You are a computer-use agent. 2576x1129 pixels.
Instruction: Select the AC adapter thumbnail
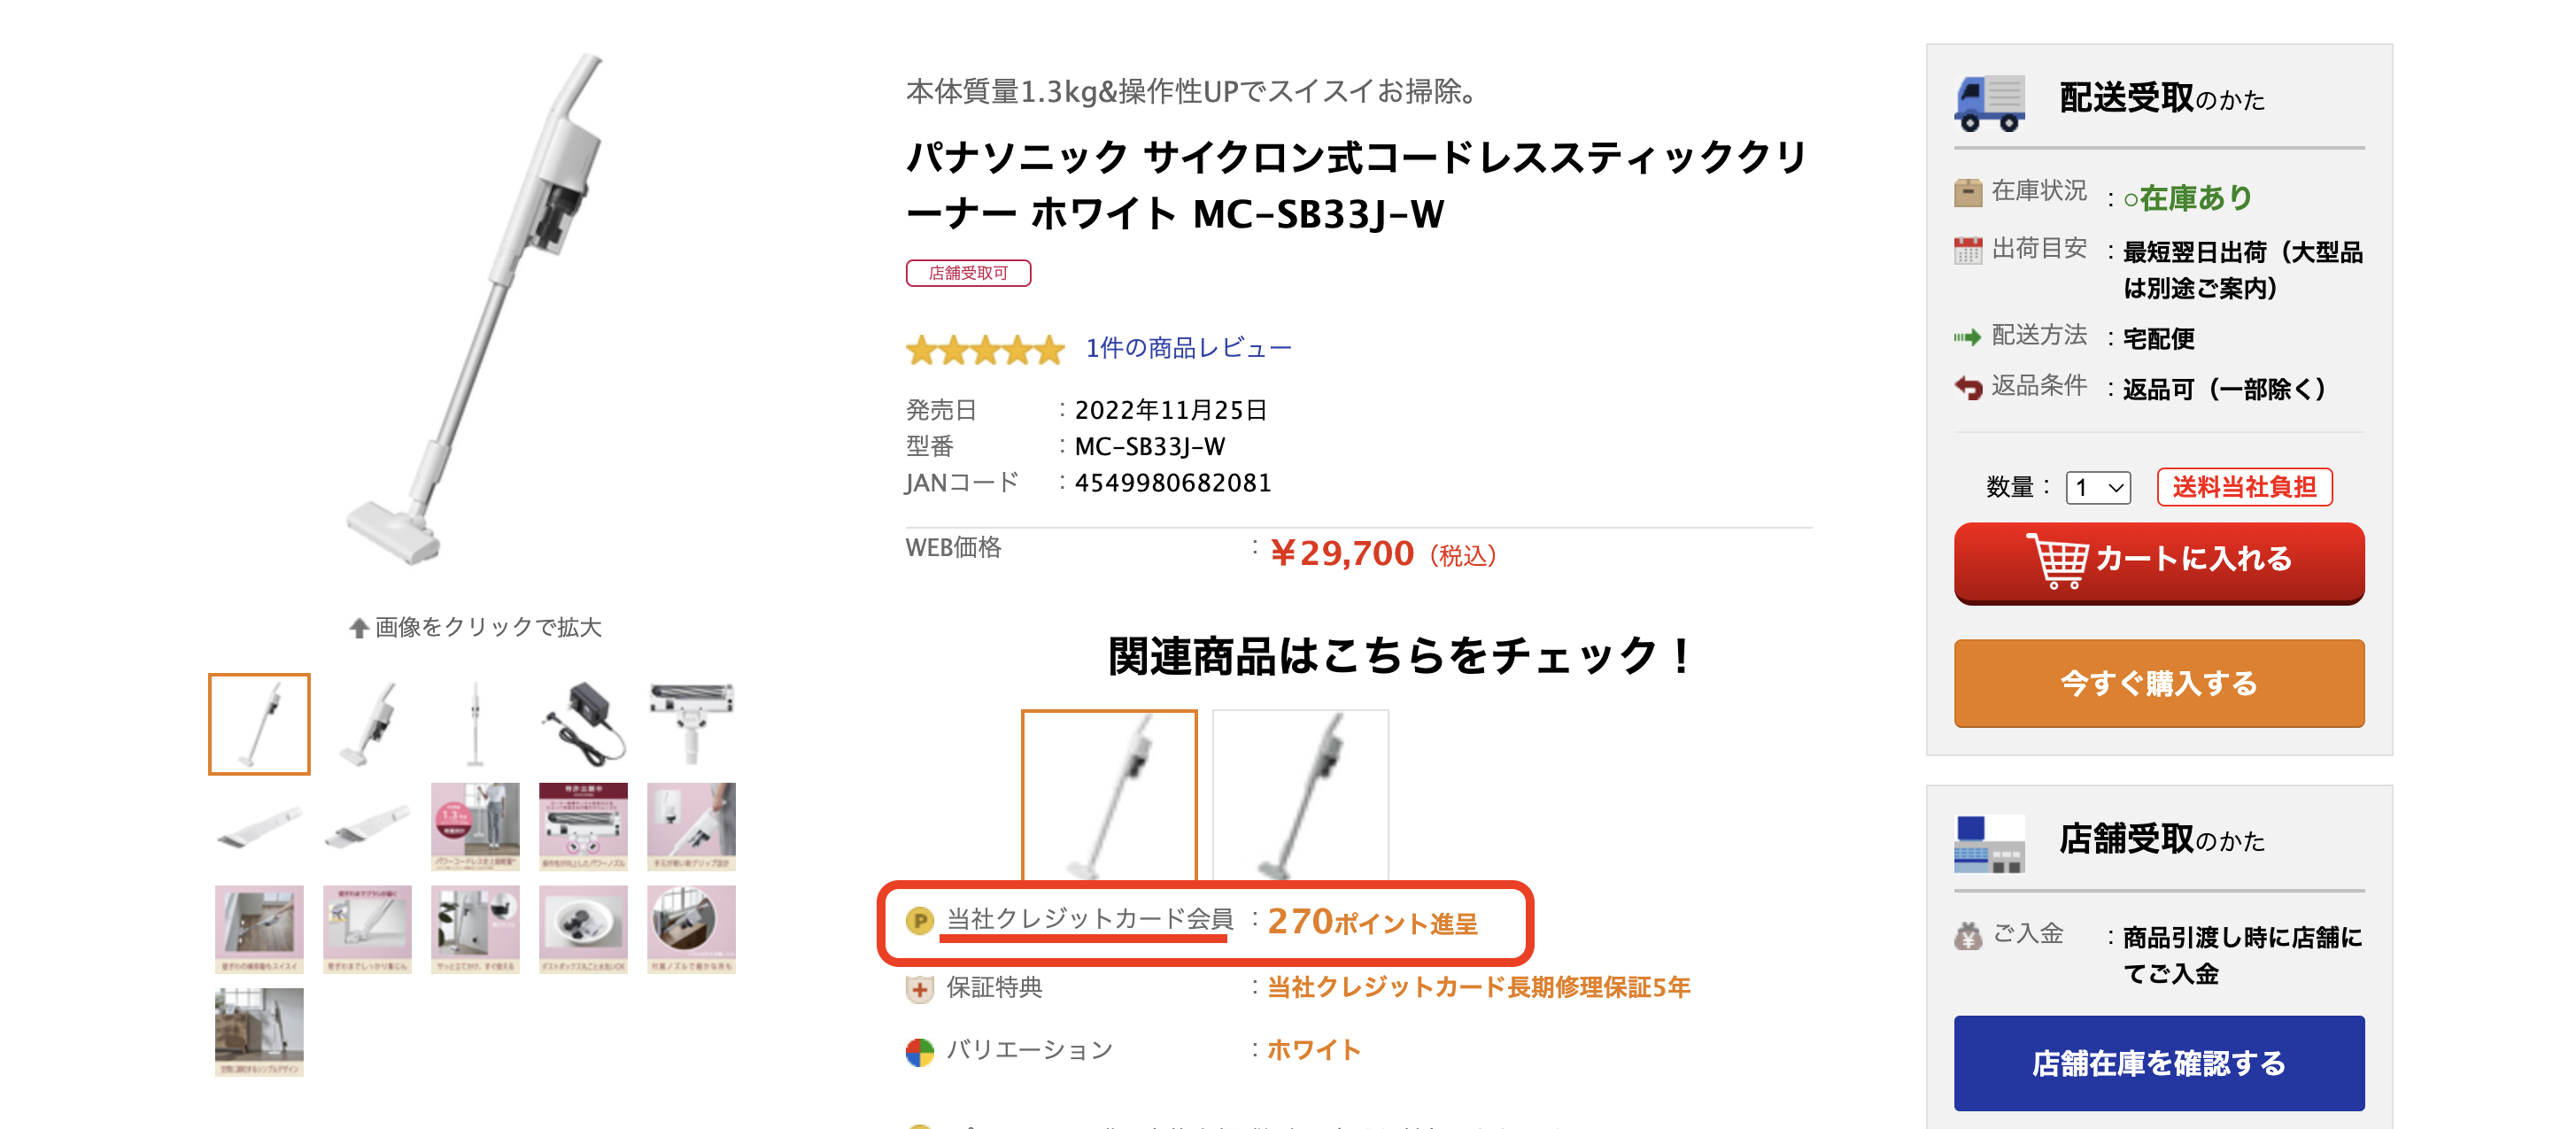pos(584,723)
